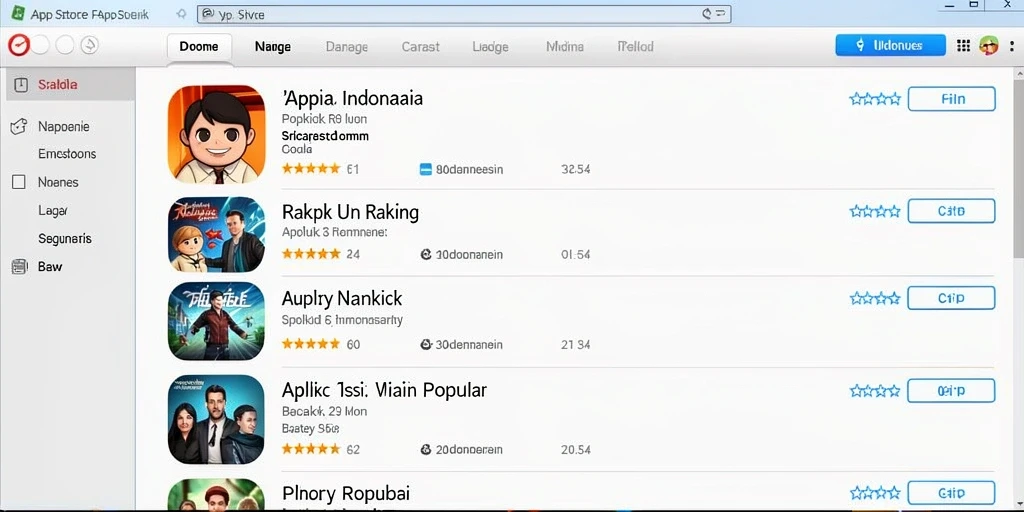Open the Rakpk Un Raking title
Screen dimensions: 1024x512
point(350,212)
